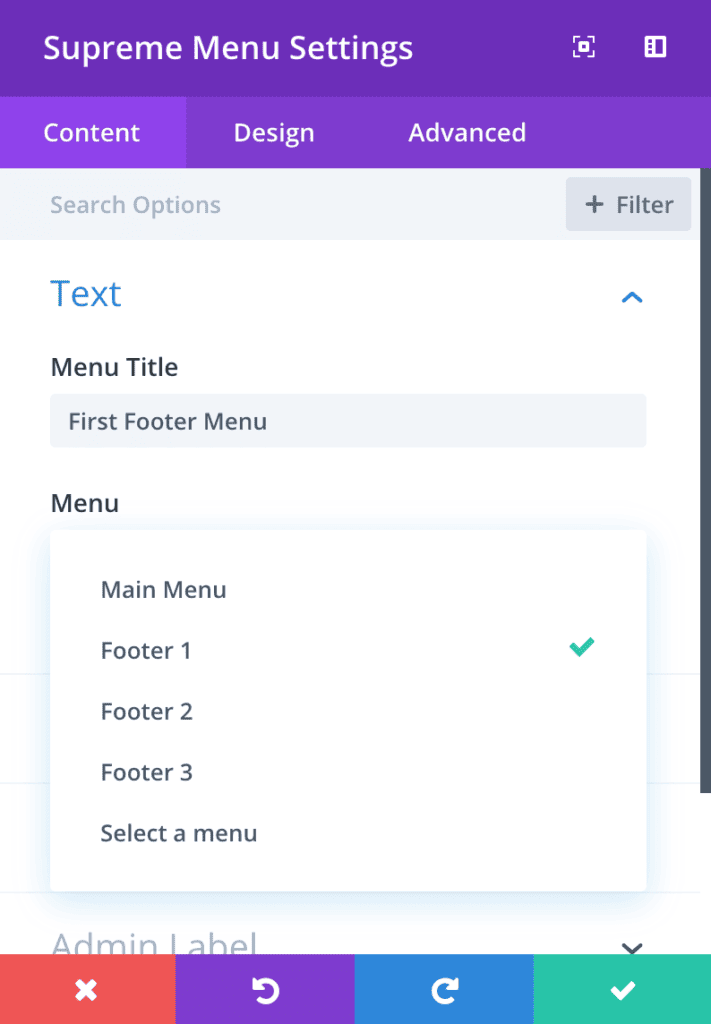Switch to the Content tab
Screen dimensions: 711x1024
pyautogui.click(x=91, y=132)
